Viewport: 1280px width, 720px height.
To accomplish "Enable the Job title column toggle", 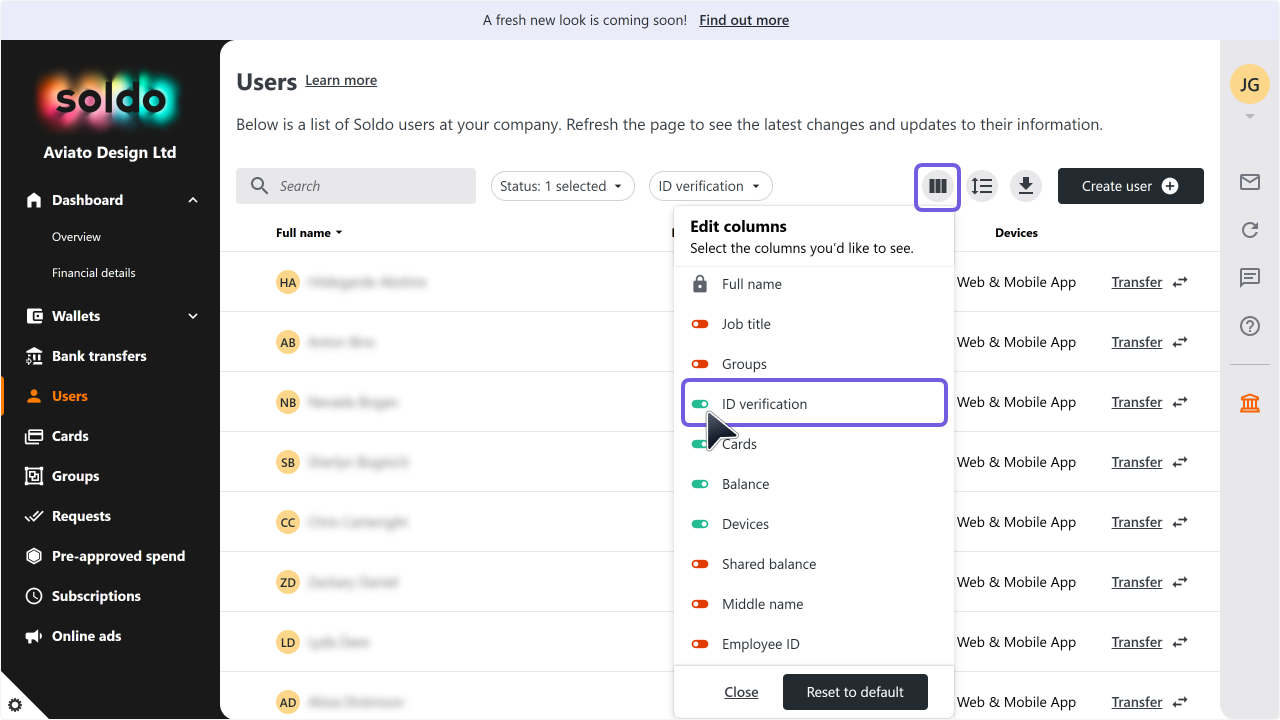I will tap(700, 324).
